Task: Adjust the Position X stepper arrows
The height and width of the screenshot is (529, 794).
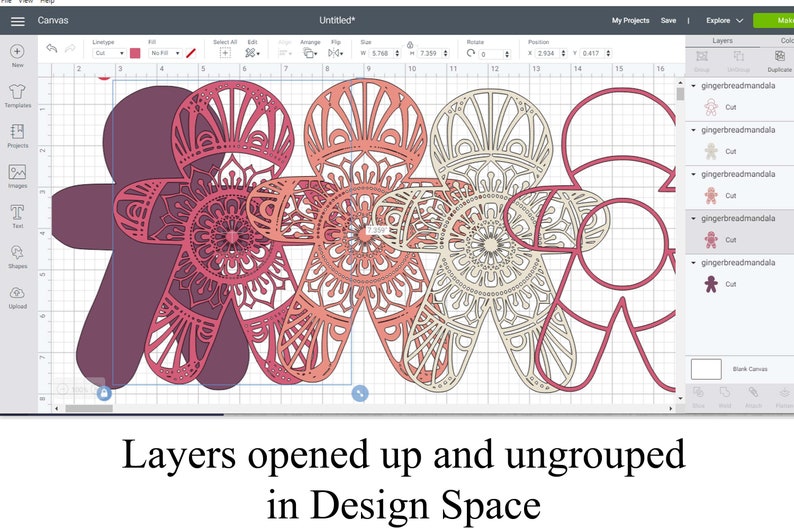Action: click(563, 53)
